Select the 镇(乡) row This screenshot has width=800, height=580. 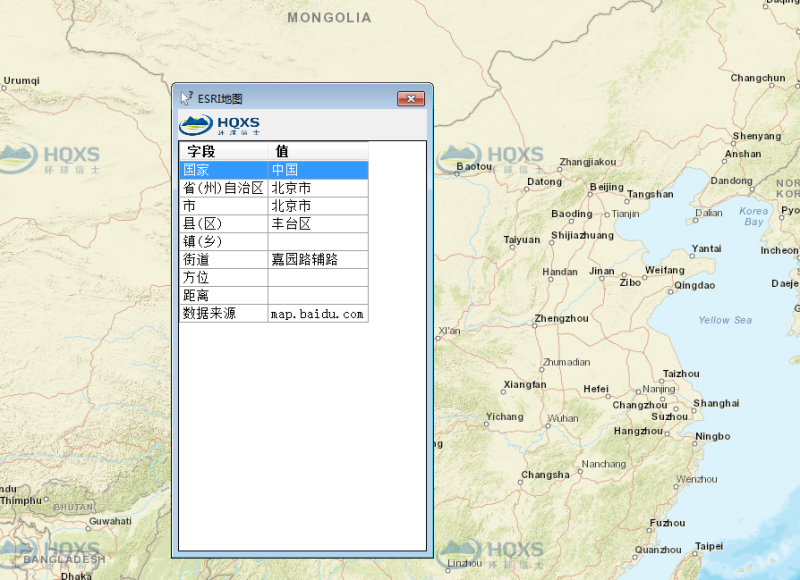[x=223, y=242]
